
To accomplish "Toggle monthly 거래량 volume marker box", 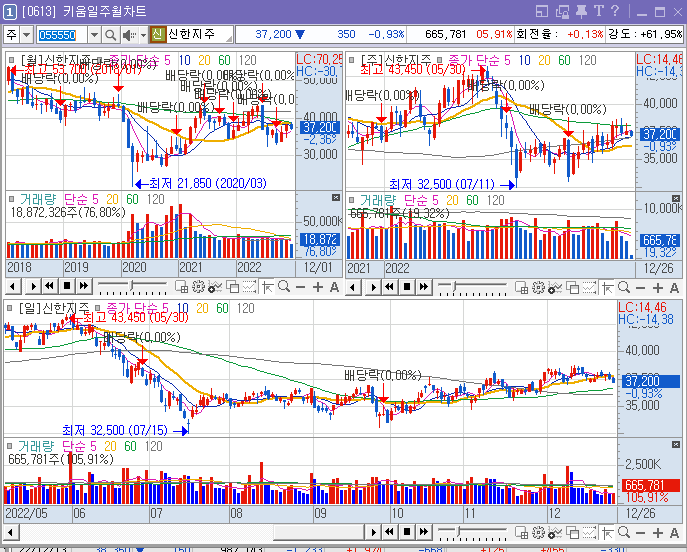I will tap(12, 199).
